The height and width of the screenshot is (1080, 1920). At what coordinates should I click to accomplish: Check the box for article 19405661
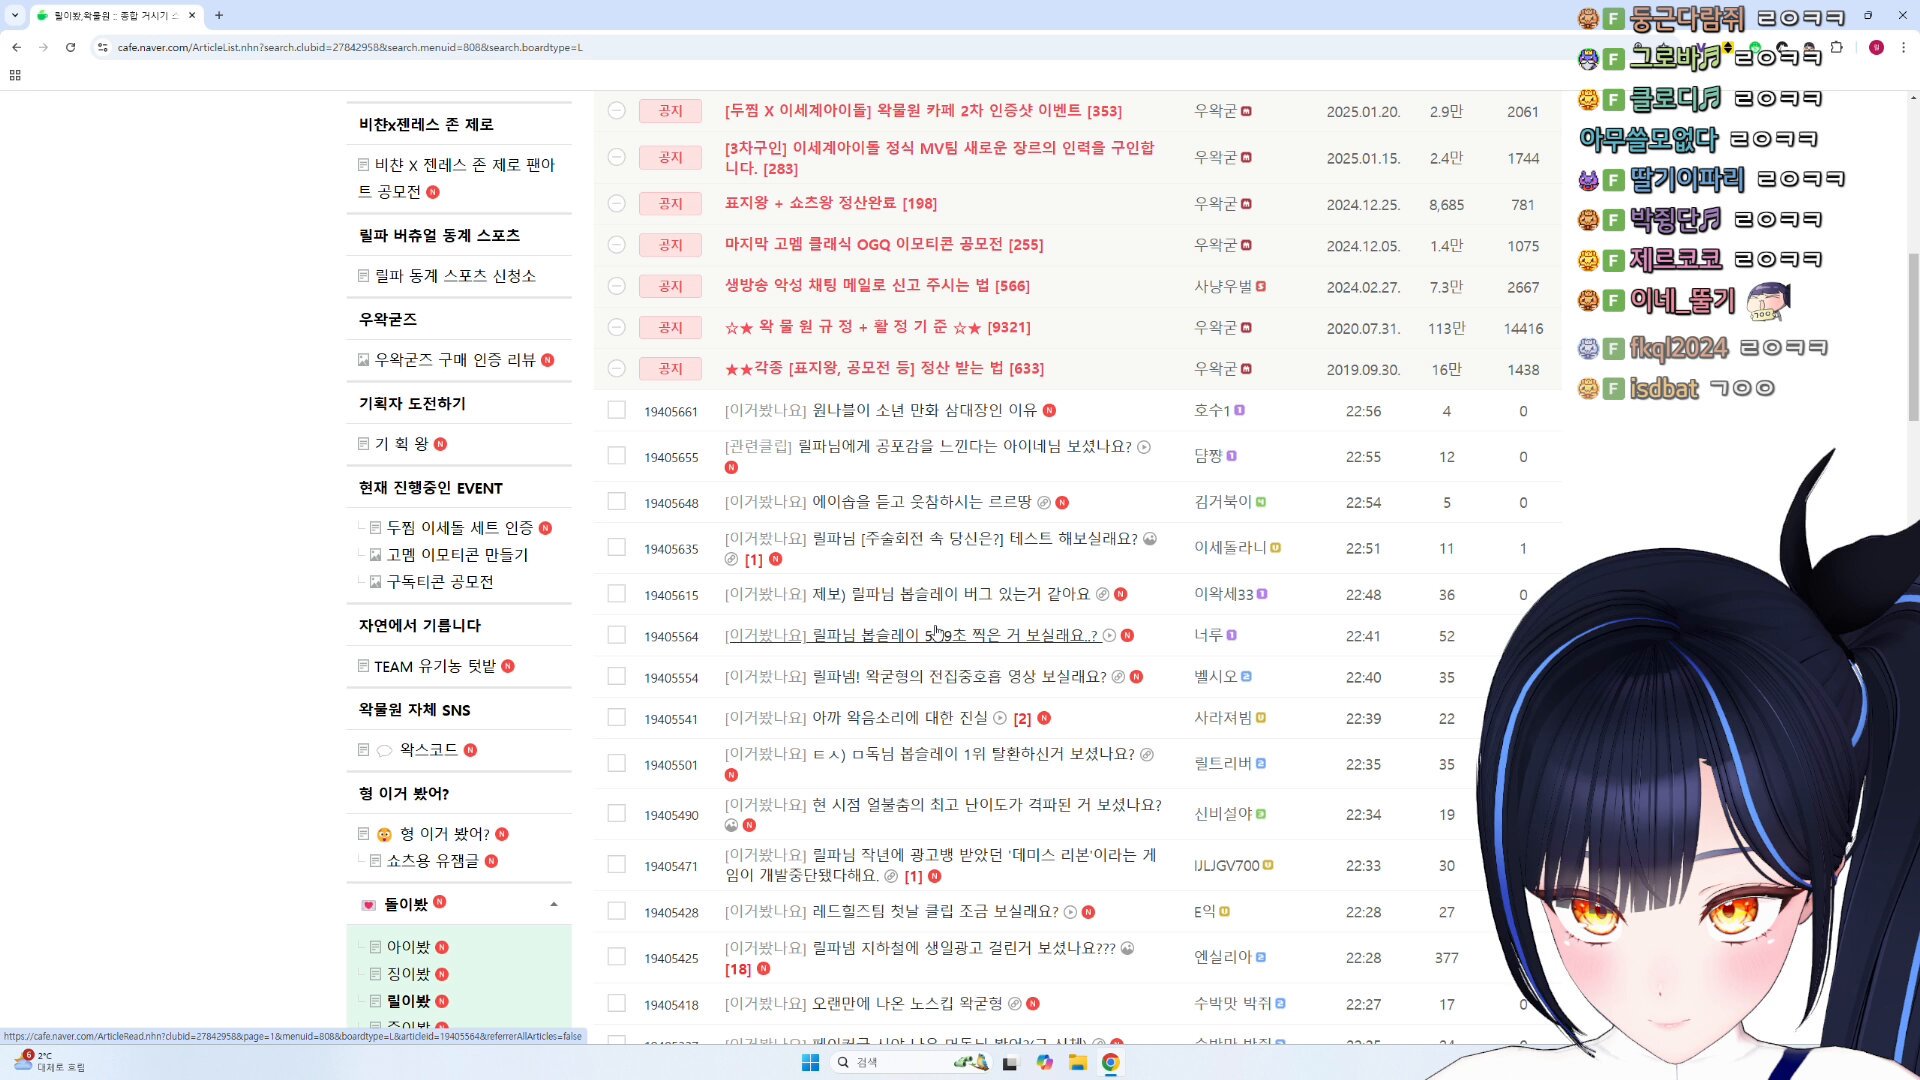tap(617, 410)
